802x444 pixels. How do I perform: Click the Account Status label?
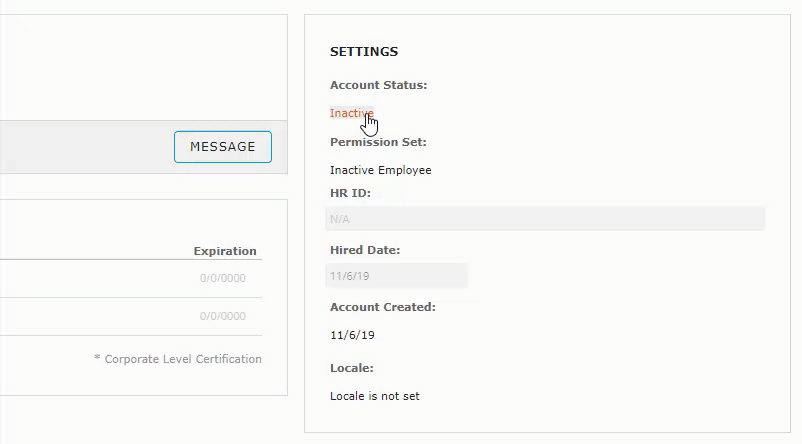coord(378,85)
